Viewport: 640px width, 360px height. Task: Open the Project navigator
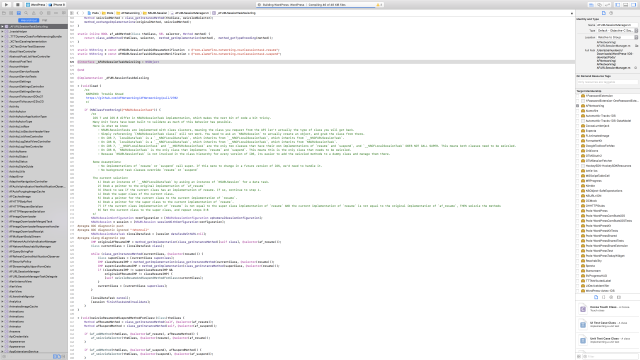click(4, 13)
